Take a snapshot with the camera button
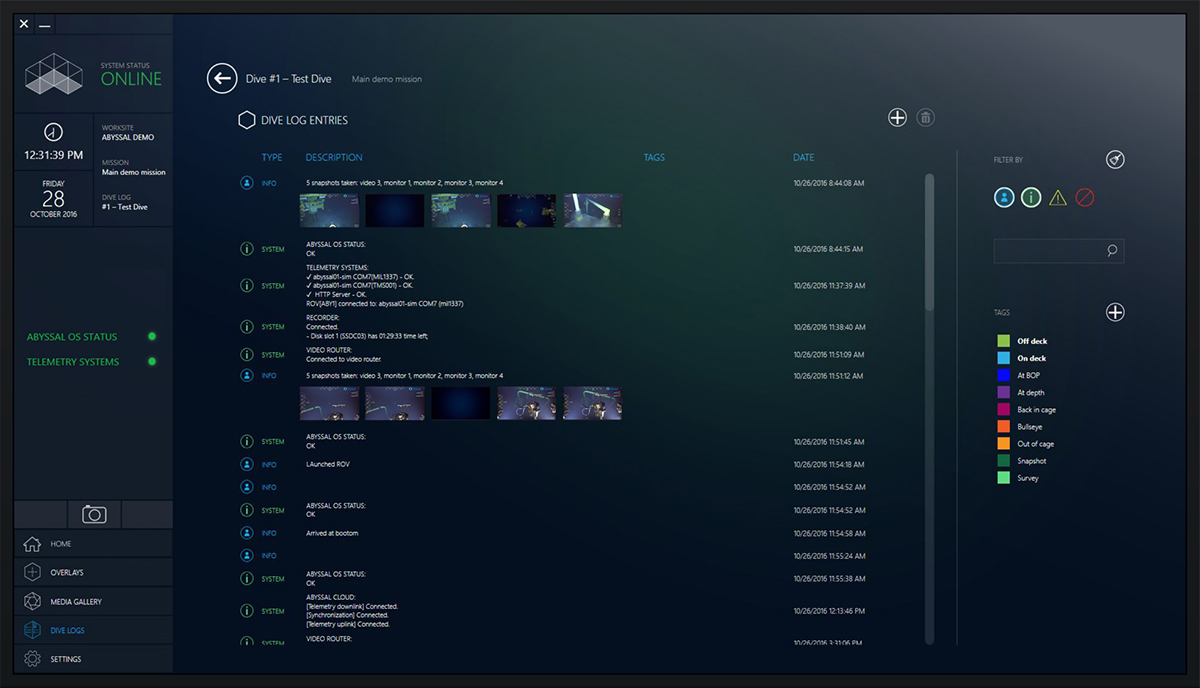Image resolution: width=1200 pixels, height=688 pixels. click(x=94, y=514)
